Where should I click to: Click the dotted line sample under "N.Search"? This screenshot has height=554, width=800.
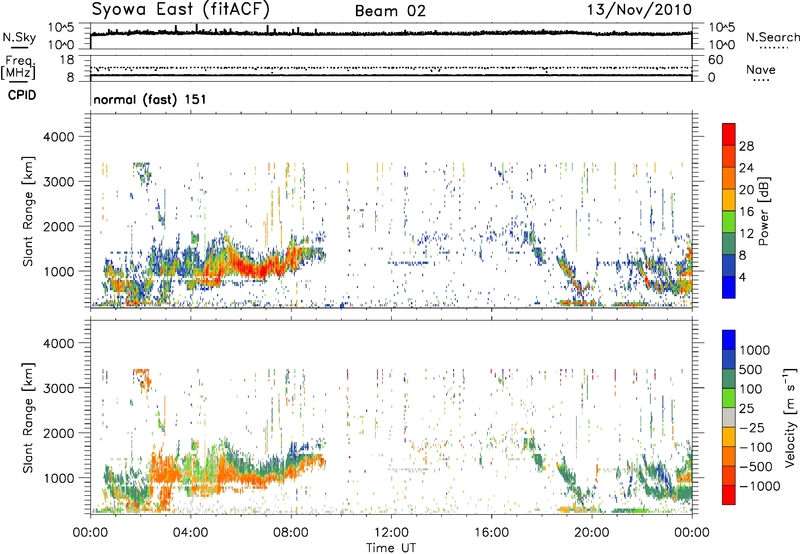[x=773, y=48]
